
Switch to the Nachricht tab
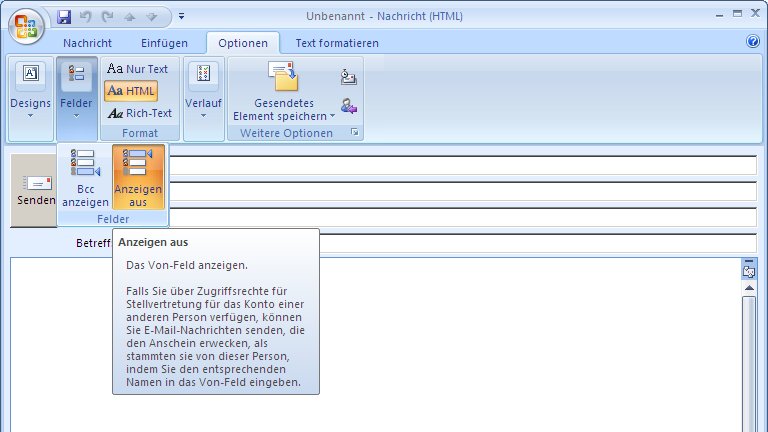point(87,43)
